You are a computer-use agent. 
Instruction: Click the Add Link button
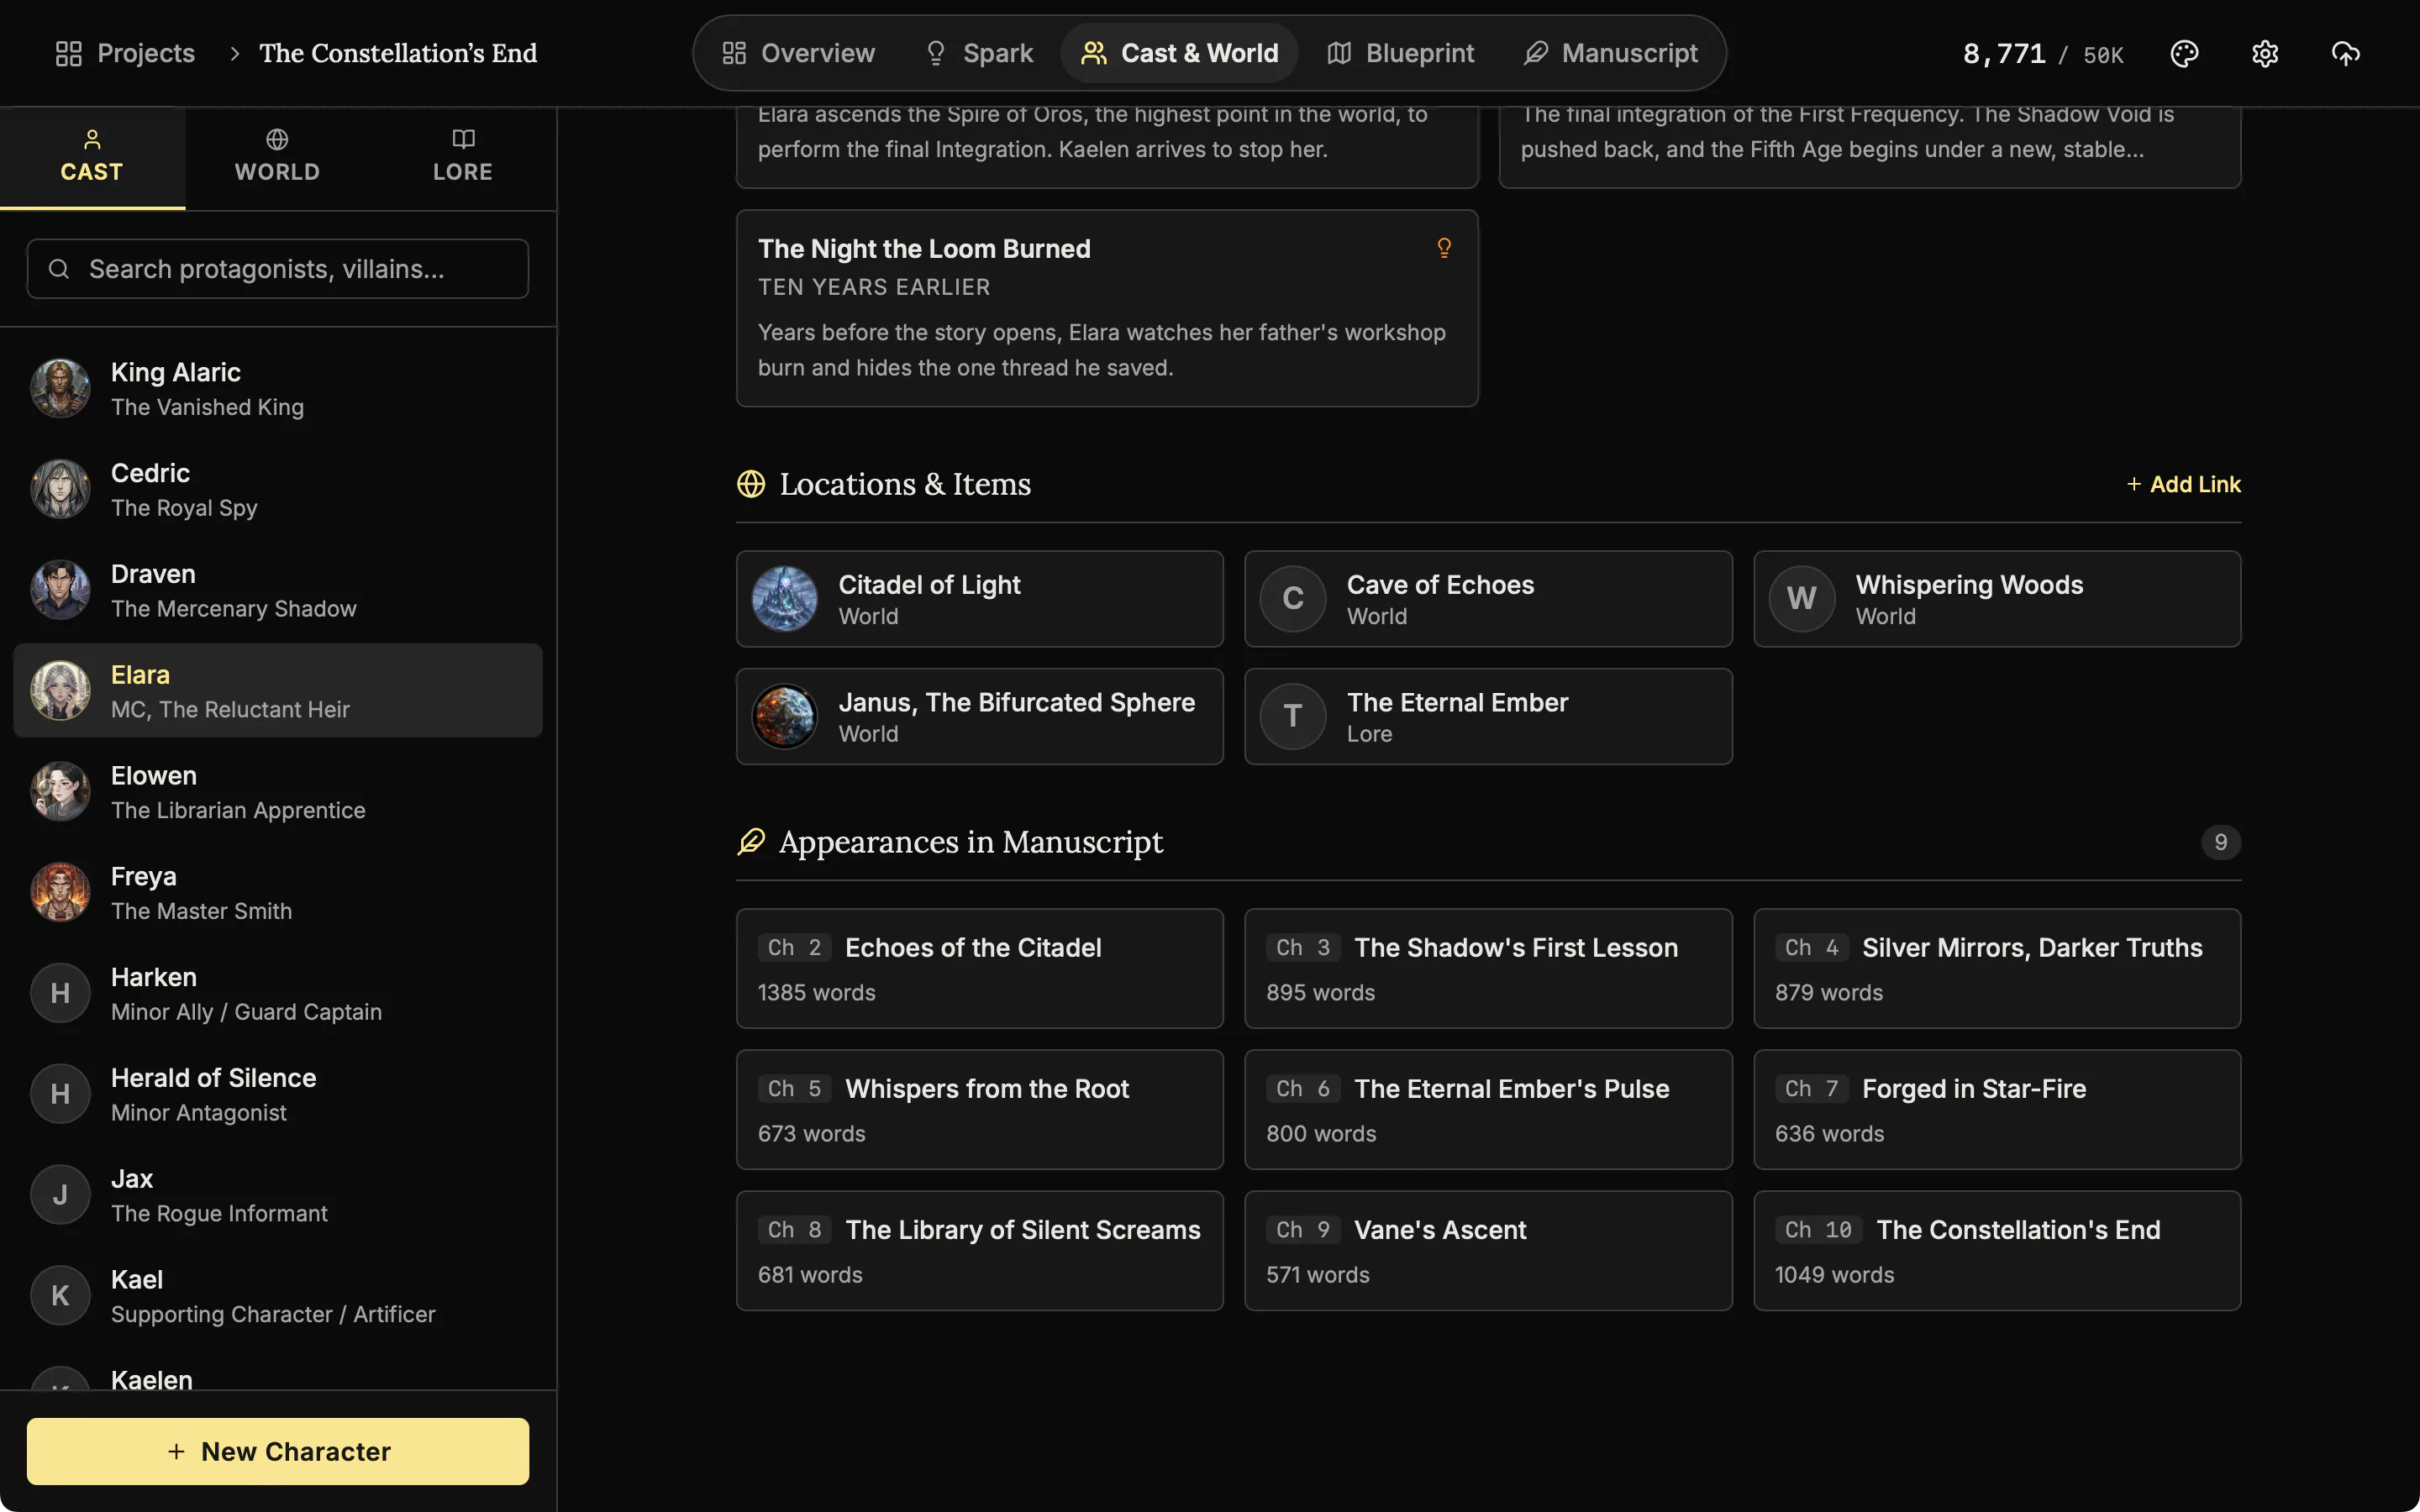2183,484
